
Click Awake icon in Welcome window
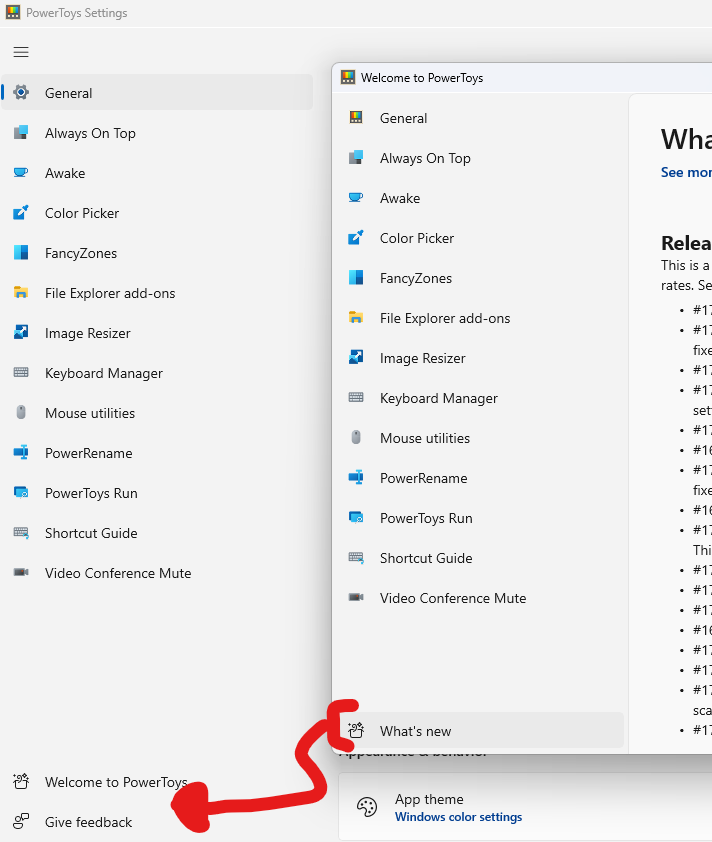(x=356, y=198)
